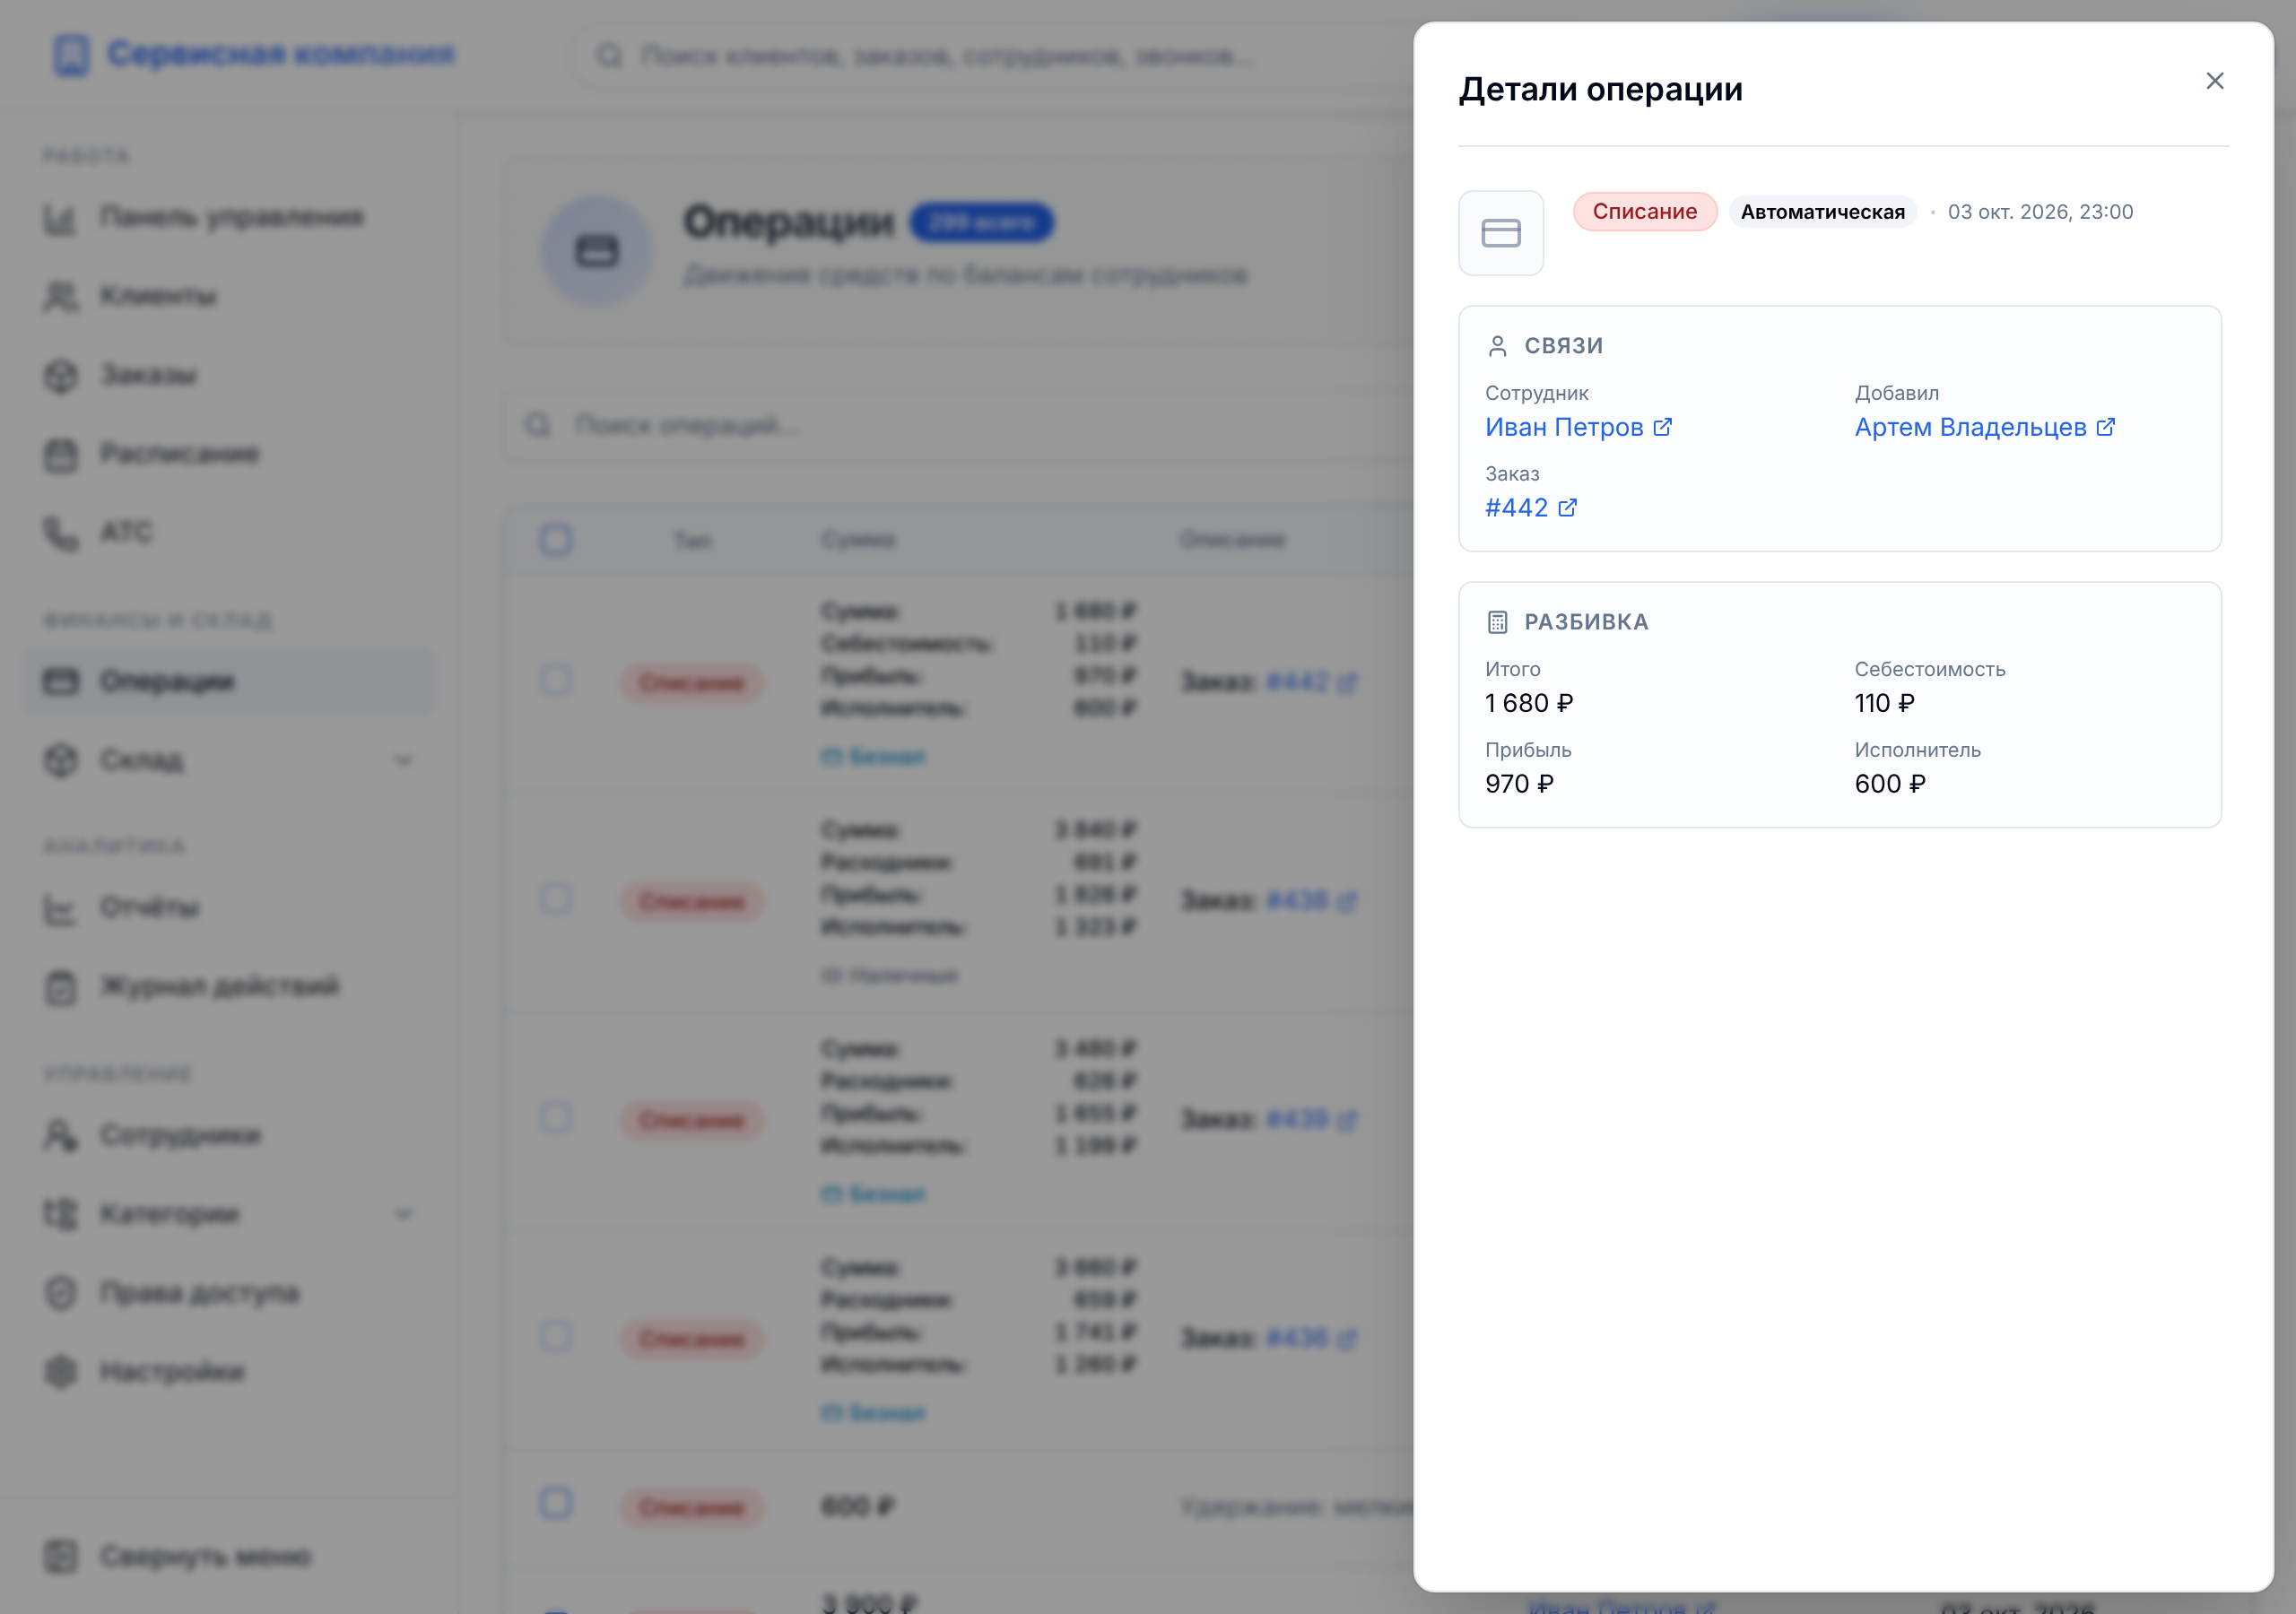Viewport: 2296px width, 1614px height.
Task: Check the row checkbox for the 3 840 ₽ operation
Action: pyautogui.click(x=556, y=898)
